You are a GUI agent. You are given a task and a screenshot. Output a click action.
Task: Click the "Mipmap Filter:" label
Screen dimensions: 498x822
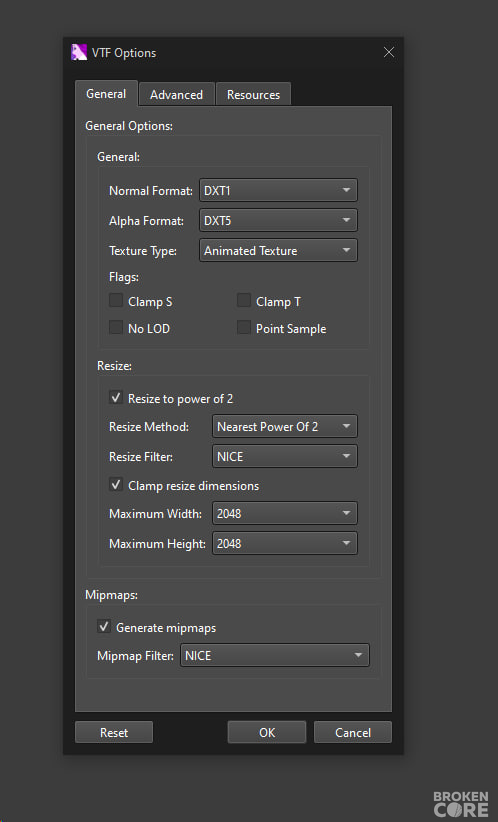coord(135,656)
